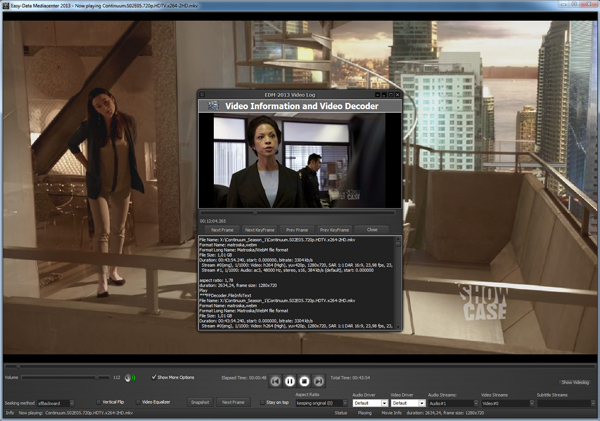Enable the Vertical Flip checkbox

tap(98, 402)
